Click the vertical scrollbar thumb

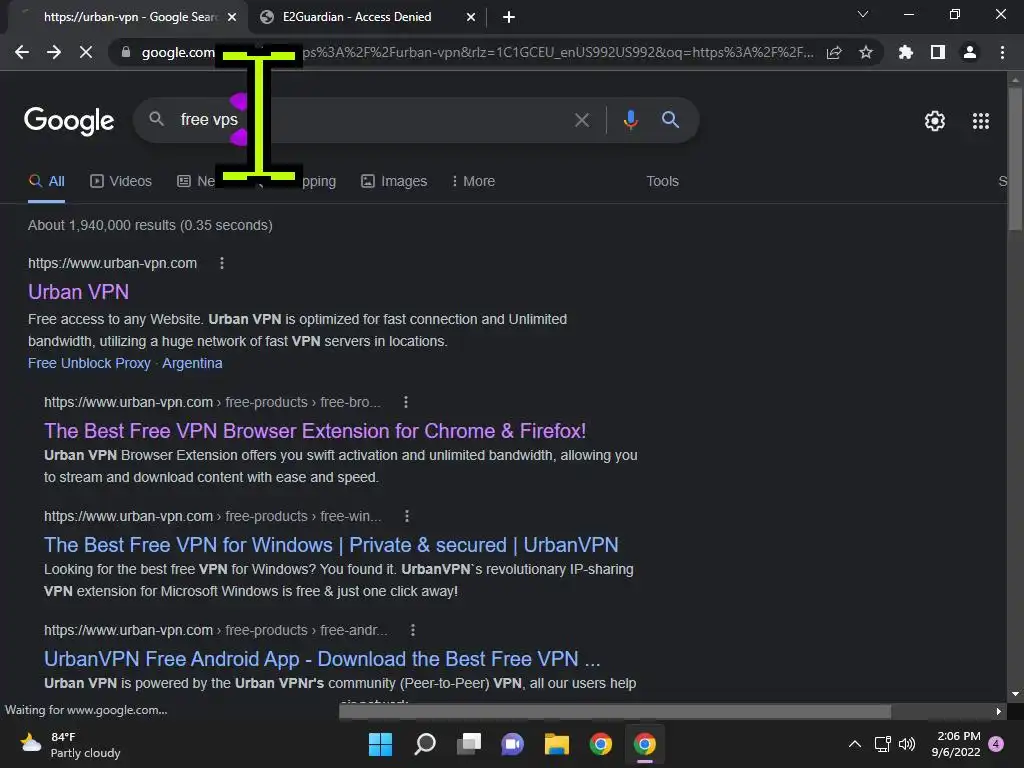coord(1014,158)
